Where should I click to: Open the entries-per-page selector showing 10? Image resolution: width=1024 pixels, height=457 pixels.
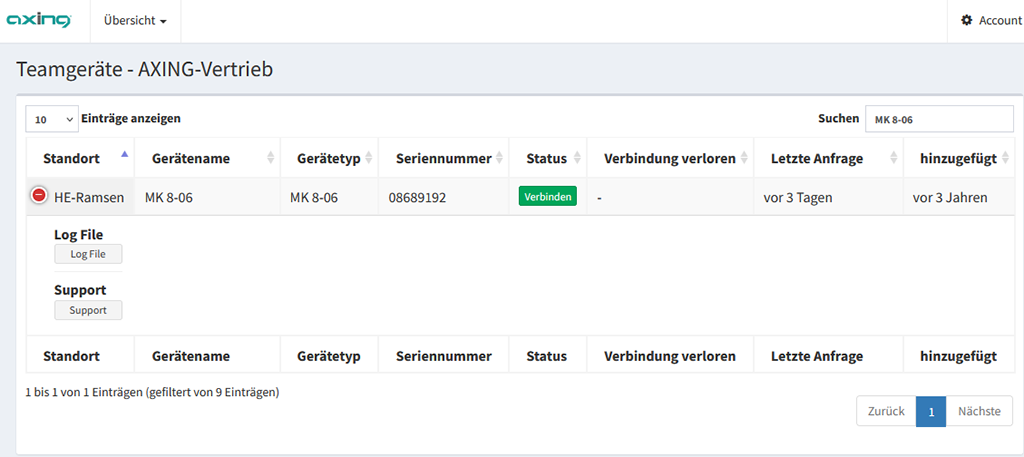pos(52,119)
